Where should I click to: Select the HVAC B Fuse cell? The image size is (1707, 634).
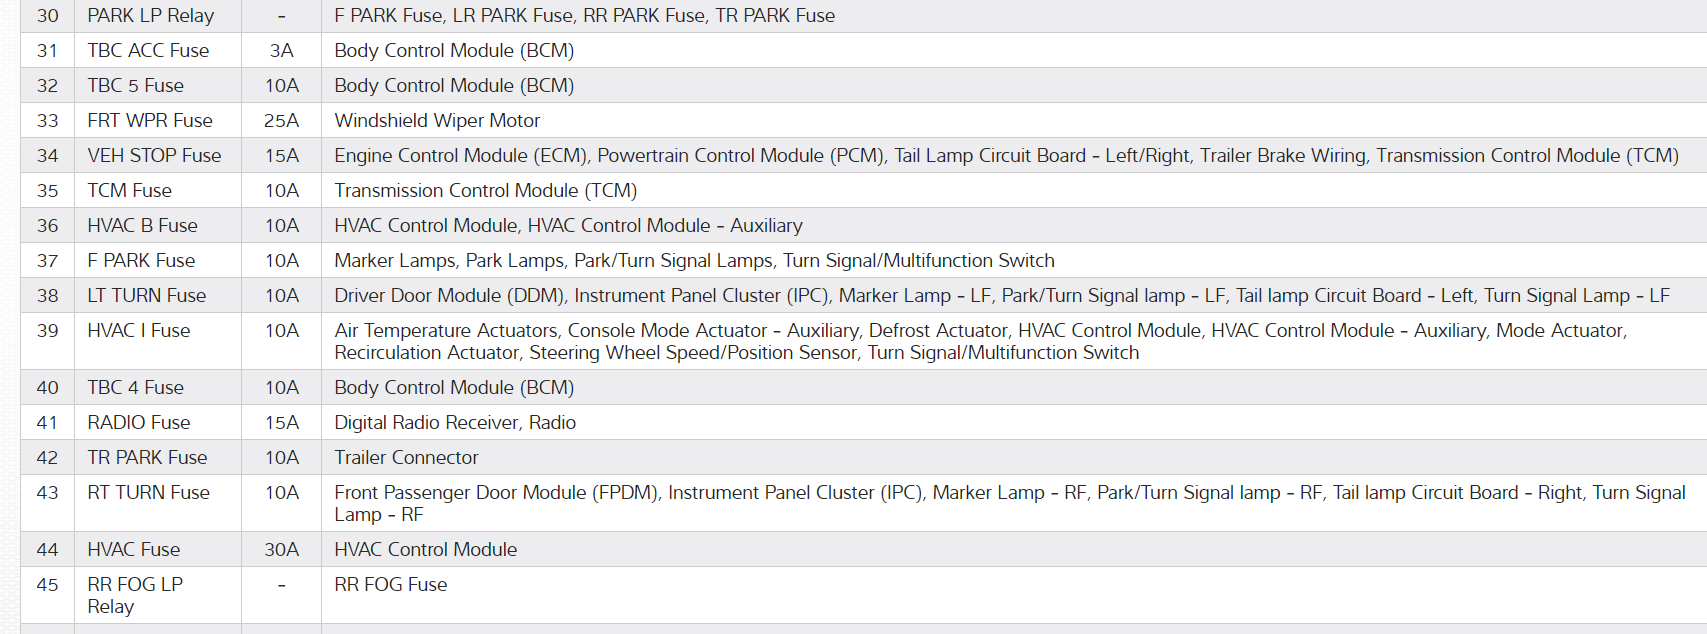tap(142, 226)
